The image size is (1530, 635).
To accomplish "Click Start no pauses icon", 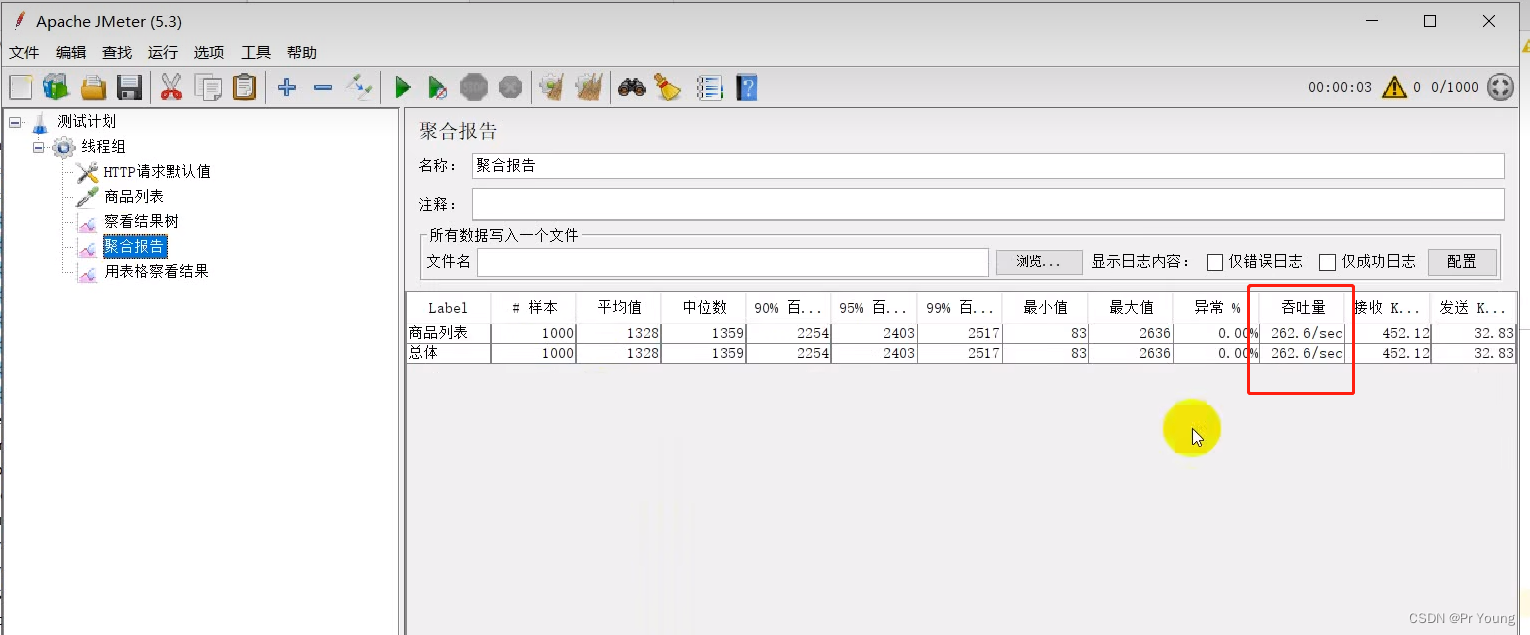I will (x=438, y=88).
